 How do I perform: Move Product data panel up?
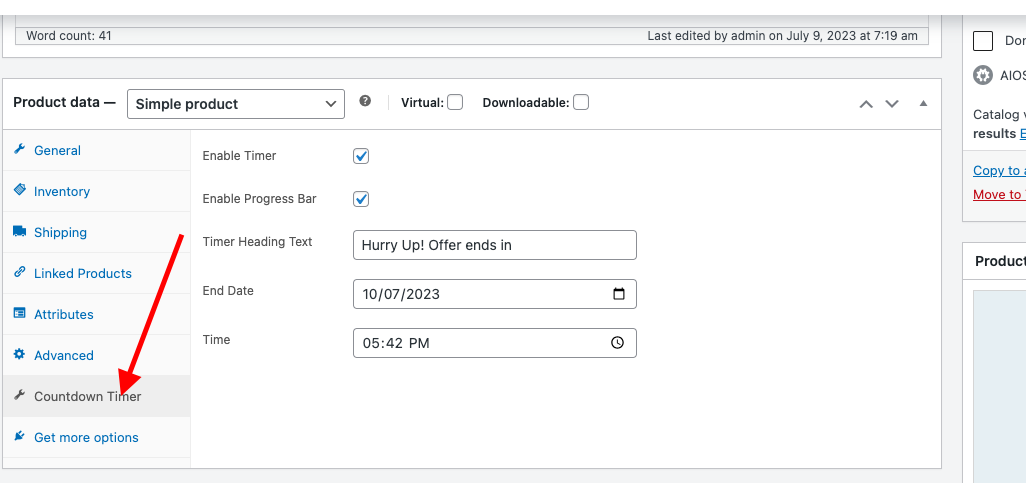click(866, 104)
